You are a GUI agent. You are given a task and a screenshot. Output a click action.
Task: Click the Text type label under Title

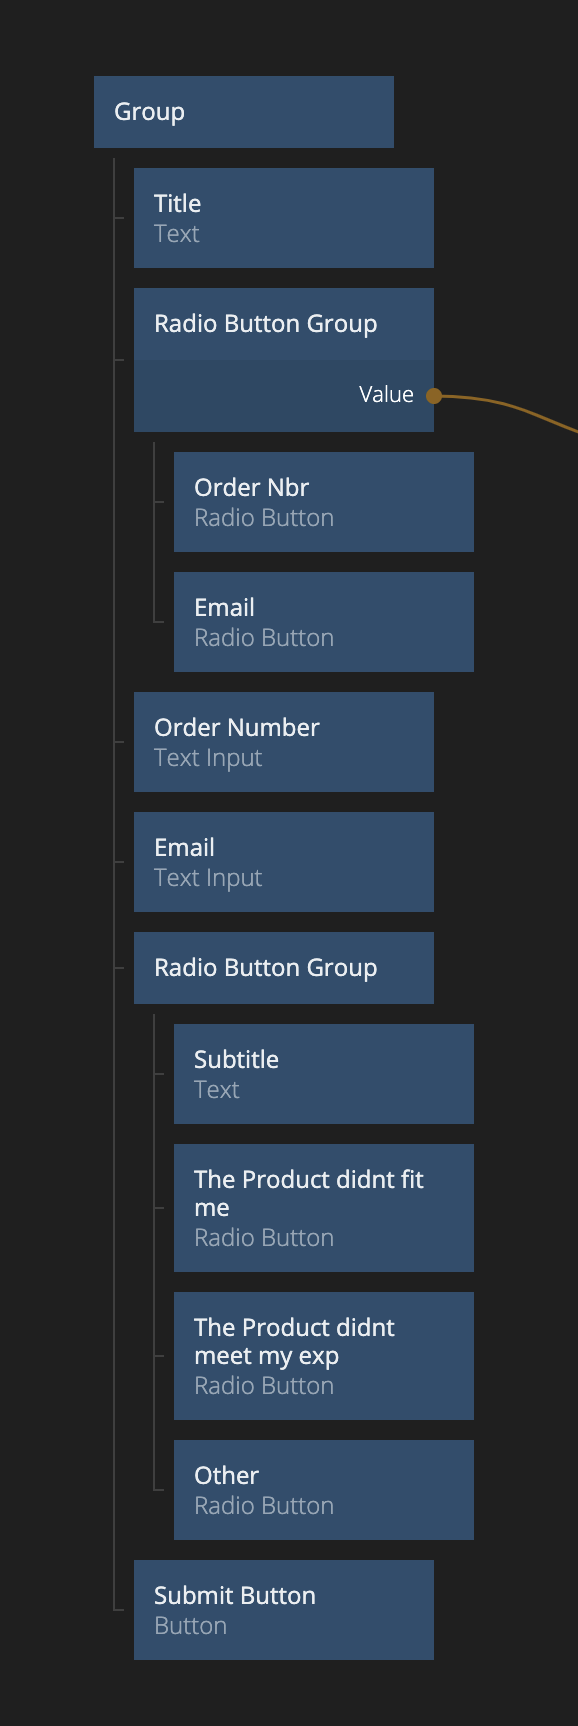[x=177, y=234]
